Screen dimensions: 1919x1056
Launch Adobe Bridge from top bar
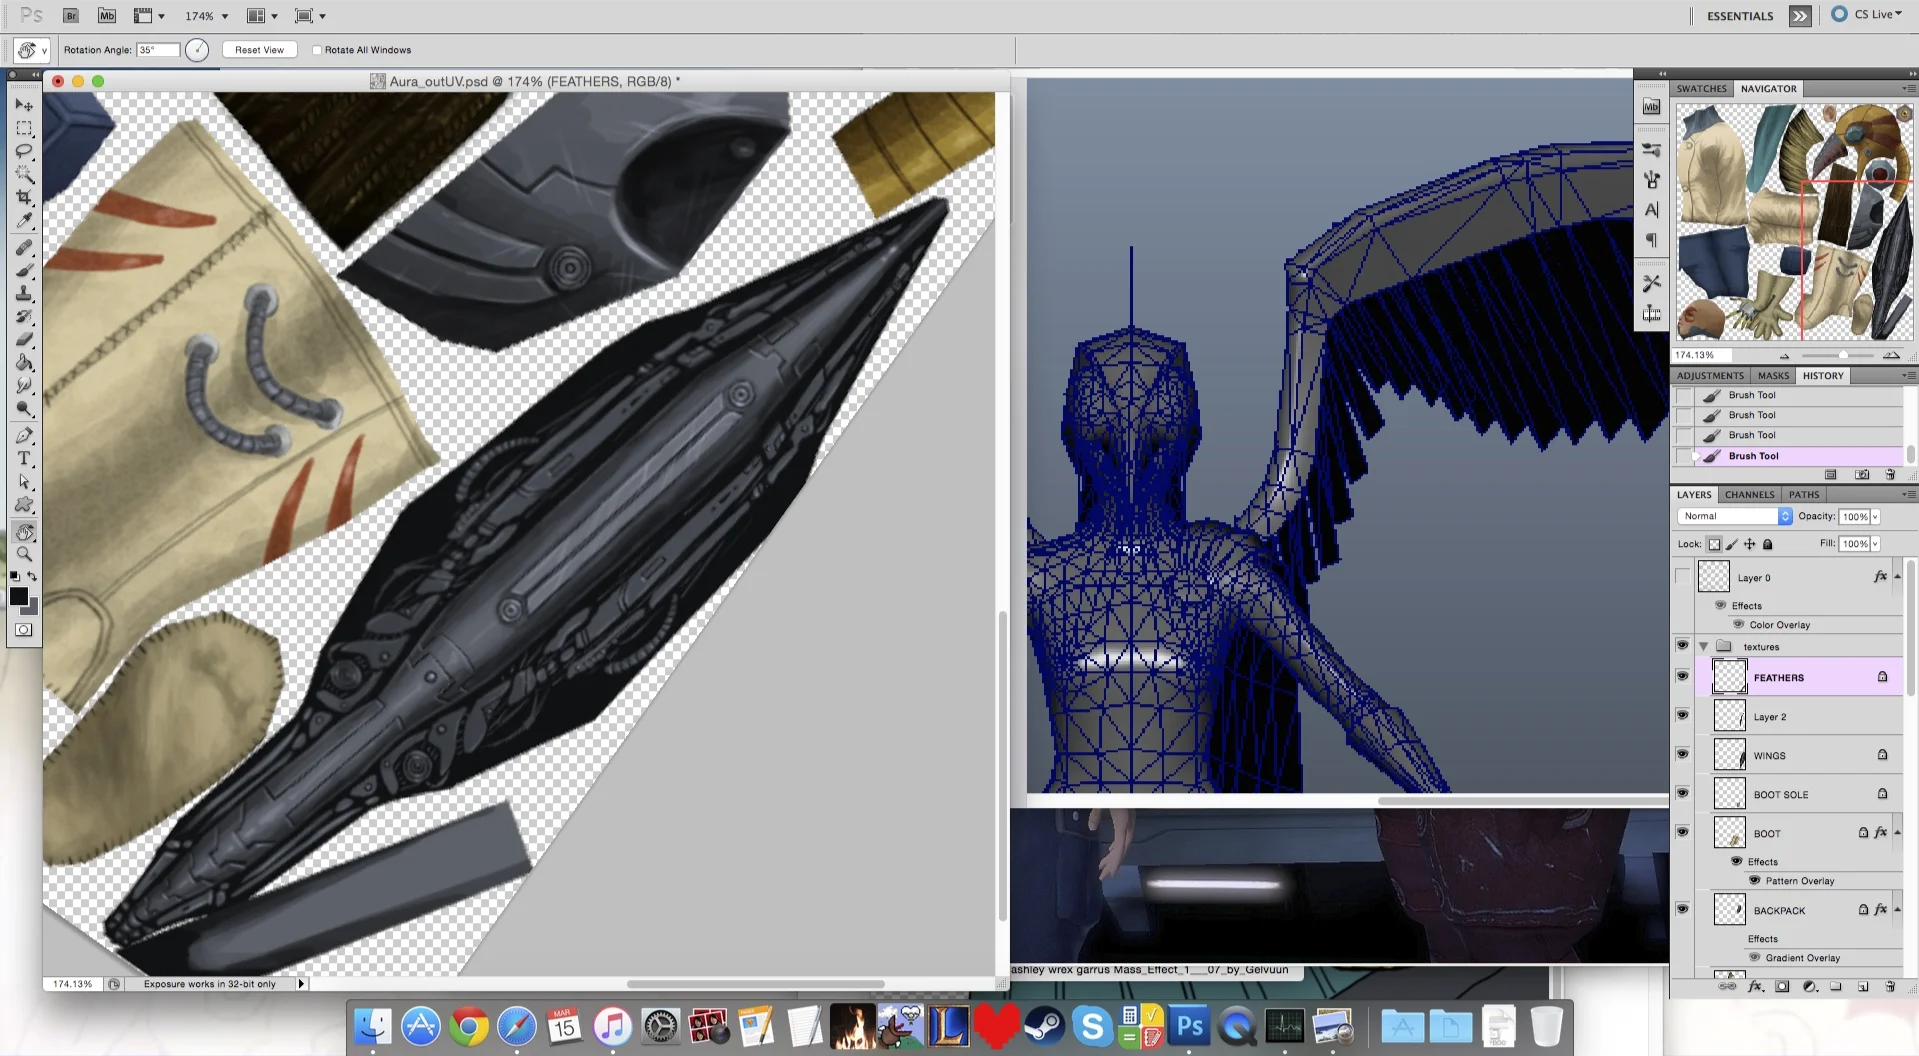tap(70, 16)
